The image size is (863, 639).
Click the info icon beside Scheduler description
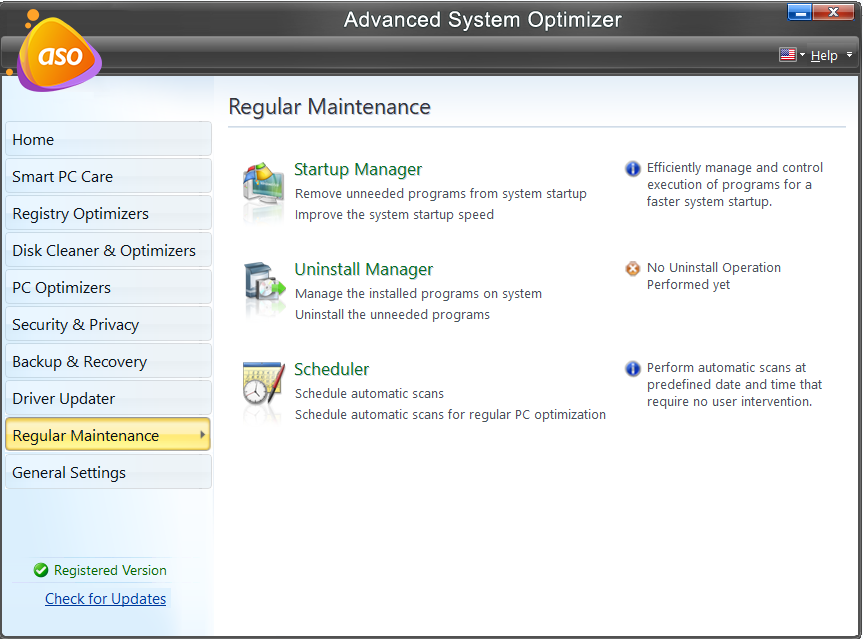pos(632,368)
